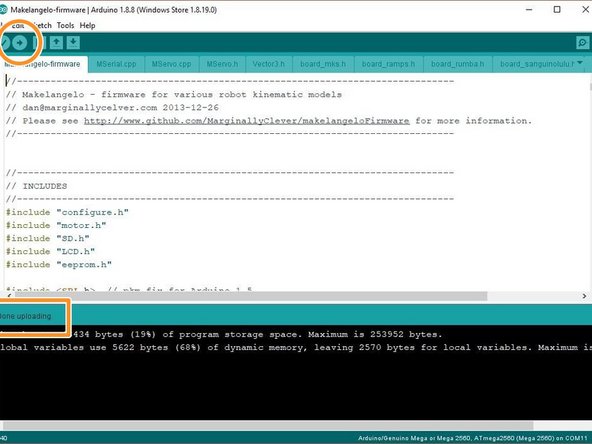Switch to the MServo.cpp tab
This screenshot has height=444, width=592.
(171, 64)
